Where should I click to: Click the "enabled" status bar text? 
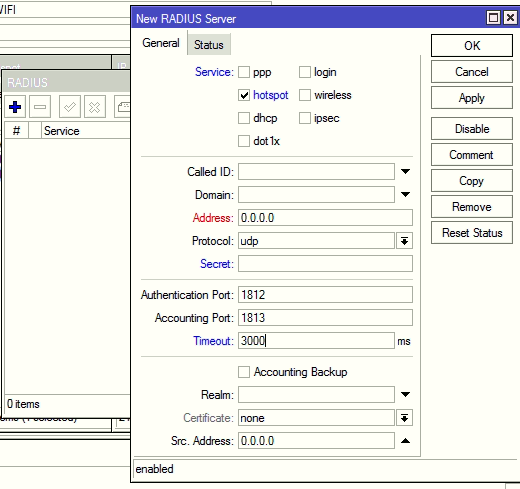(x=154, y=469)
